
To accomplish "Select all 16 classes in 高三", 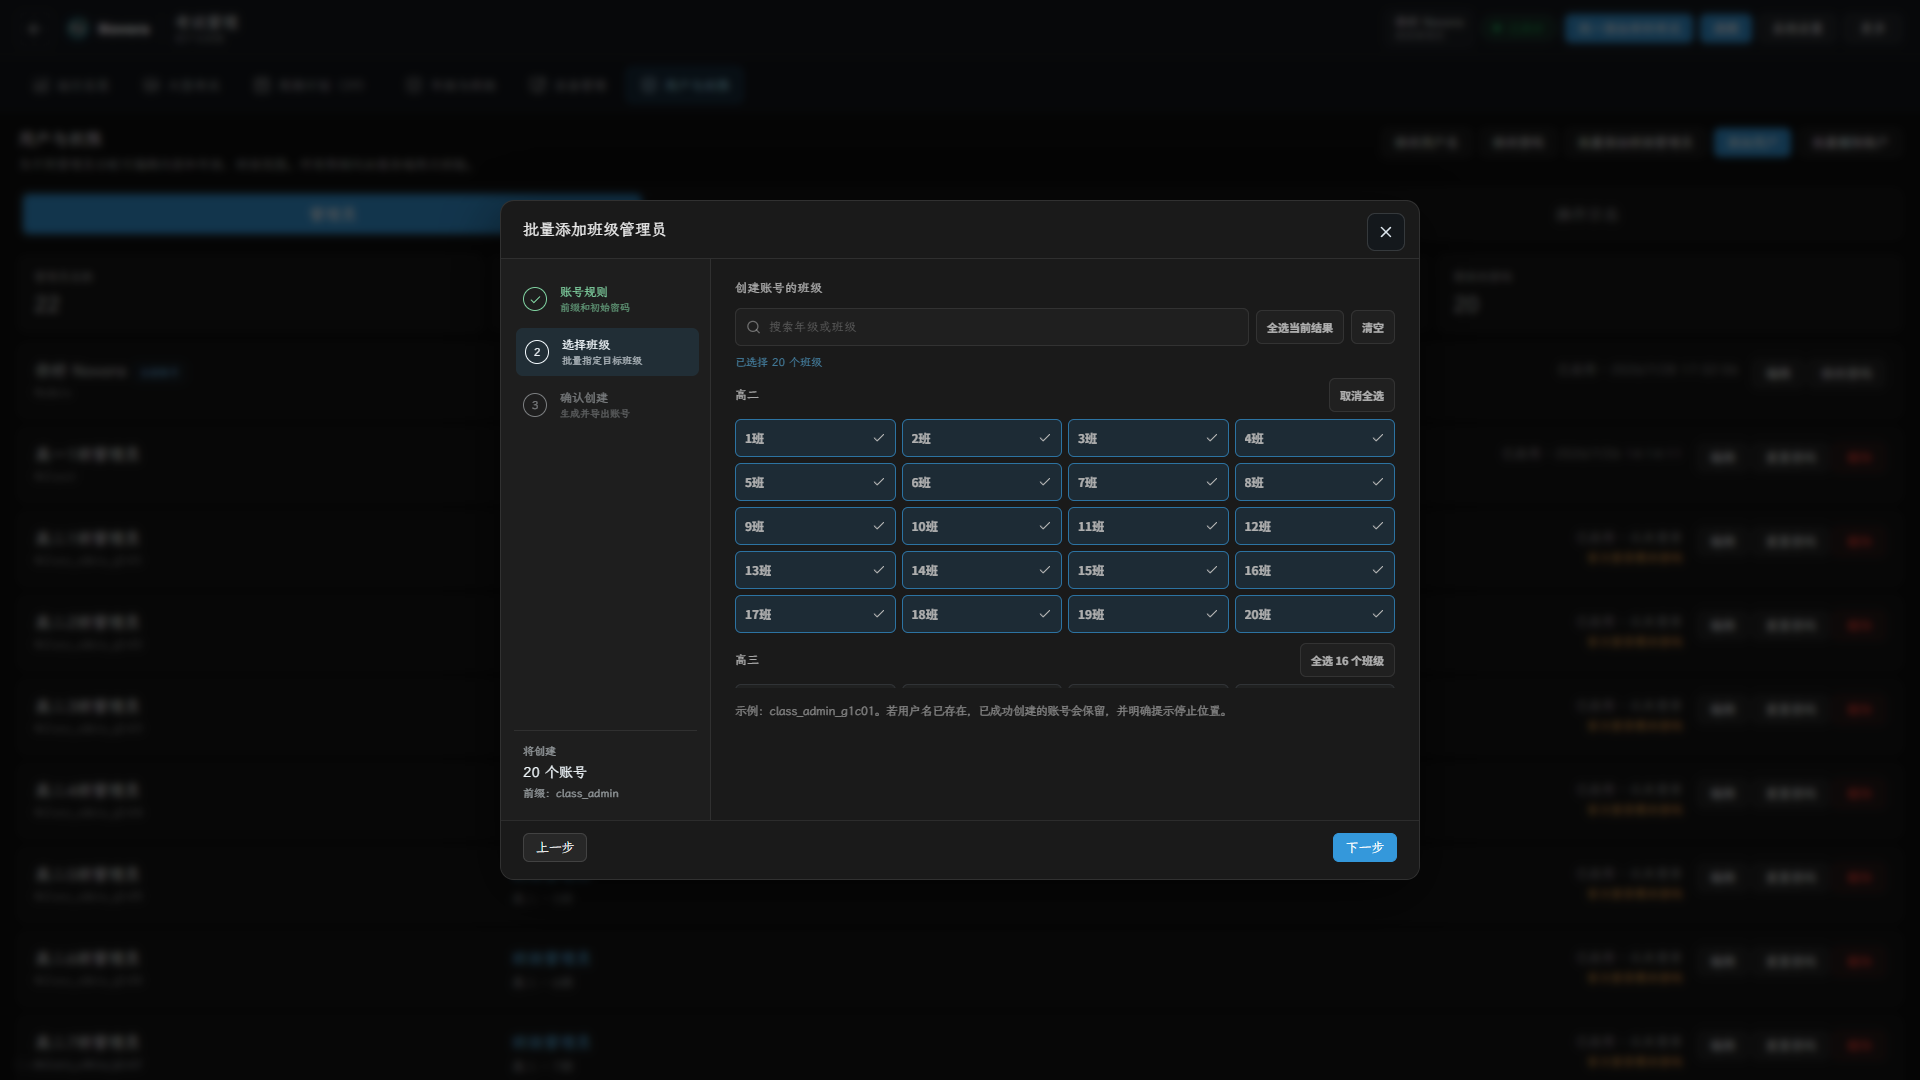I will click(1347, 660).
